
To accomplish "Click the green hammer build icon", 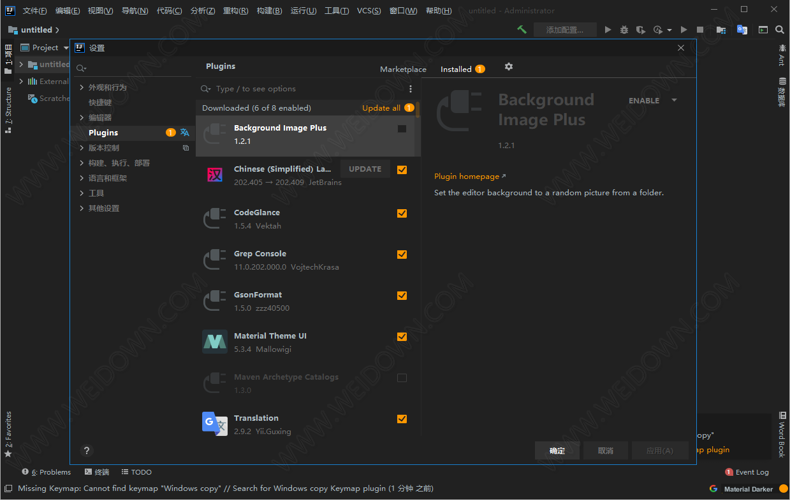I will 521,30.
